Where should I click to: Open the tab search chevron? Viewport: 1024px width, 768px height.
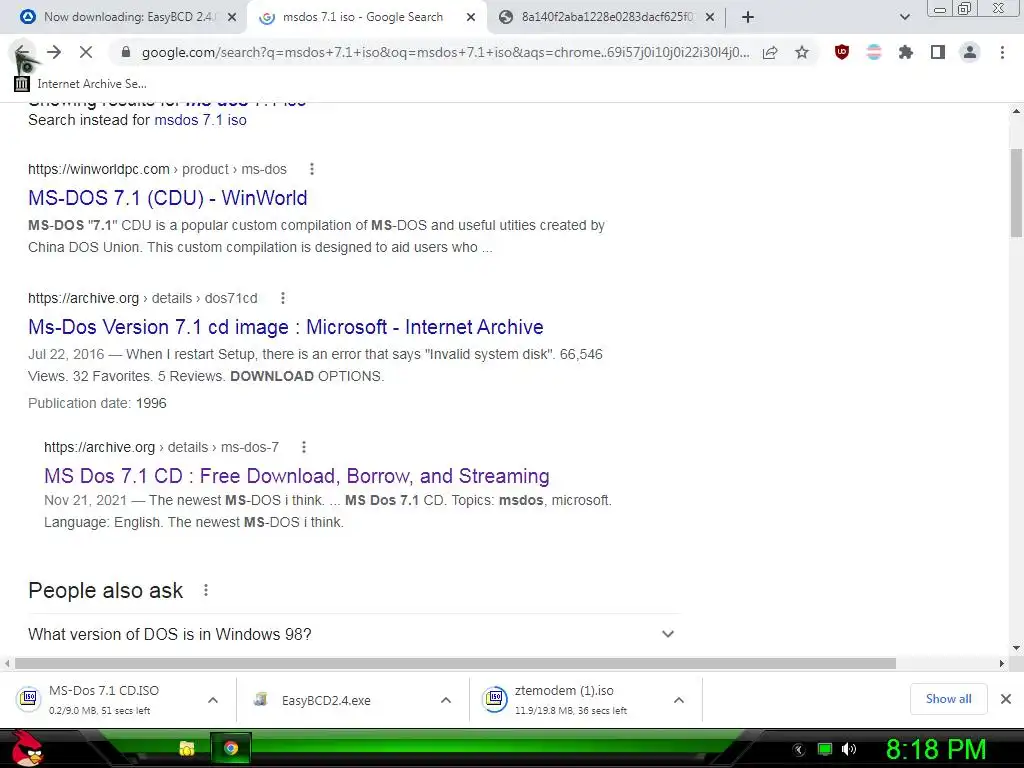tap(904, 18)
